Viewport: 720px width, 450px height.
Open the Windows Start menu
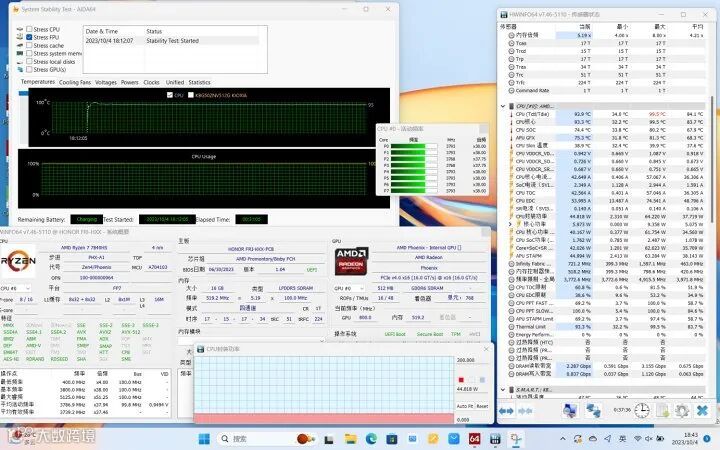pyautogui.click(x=204, y=439)
